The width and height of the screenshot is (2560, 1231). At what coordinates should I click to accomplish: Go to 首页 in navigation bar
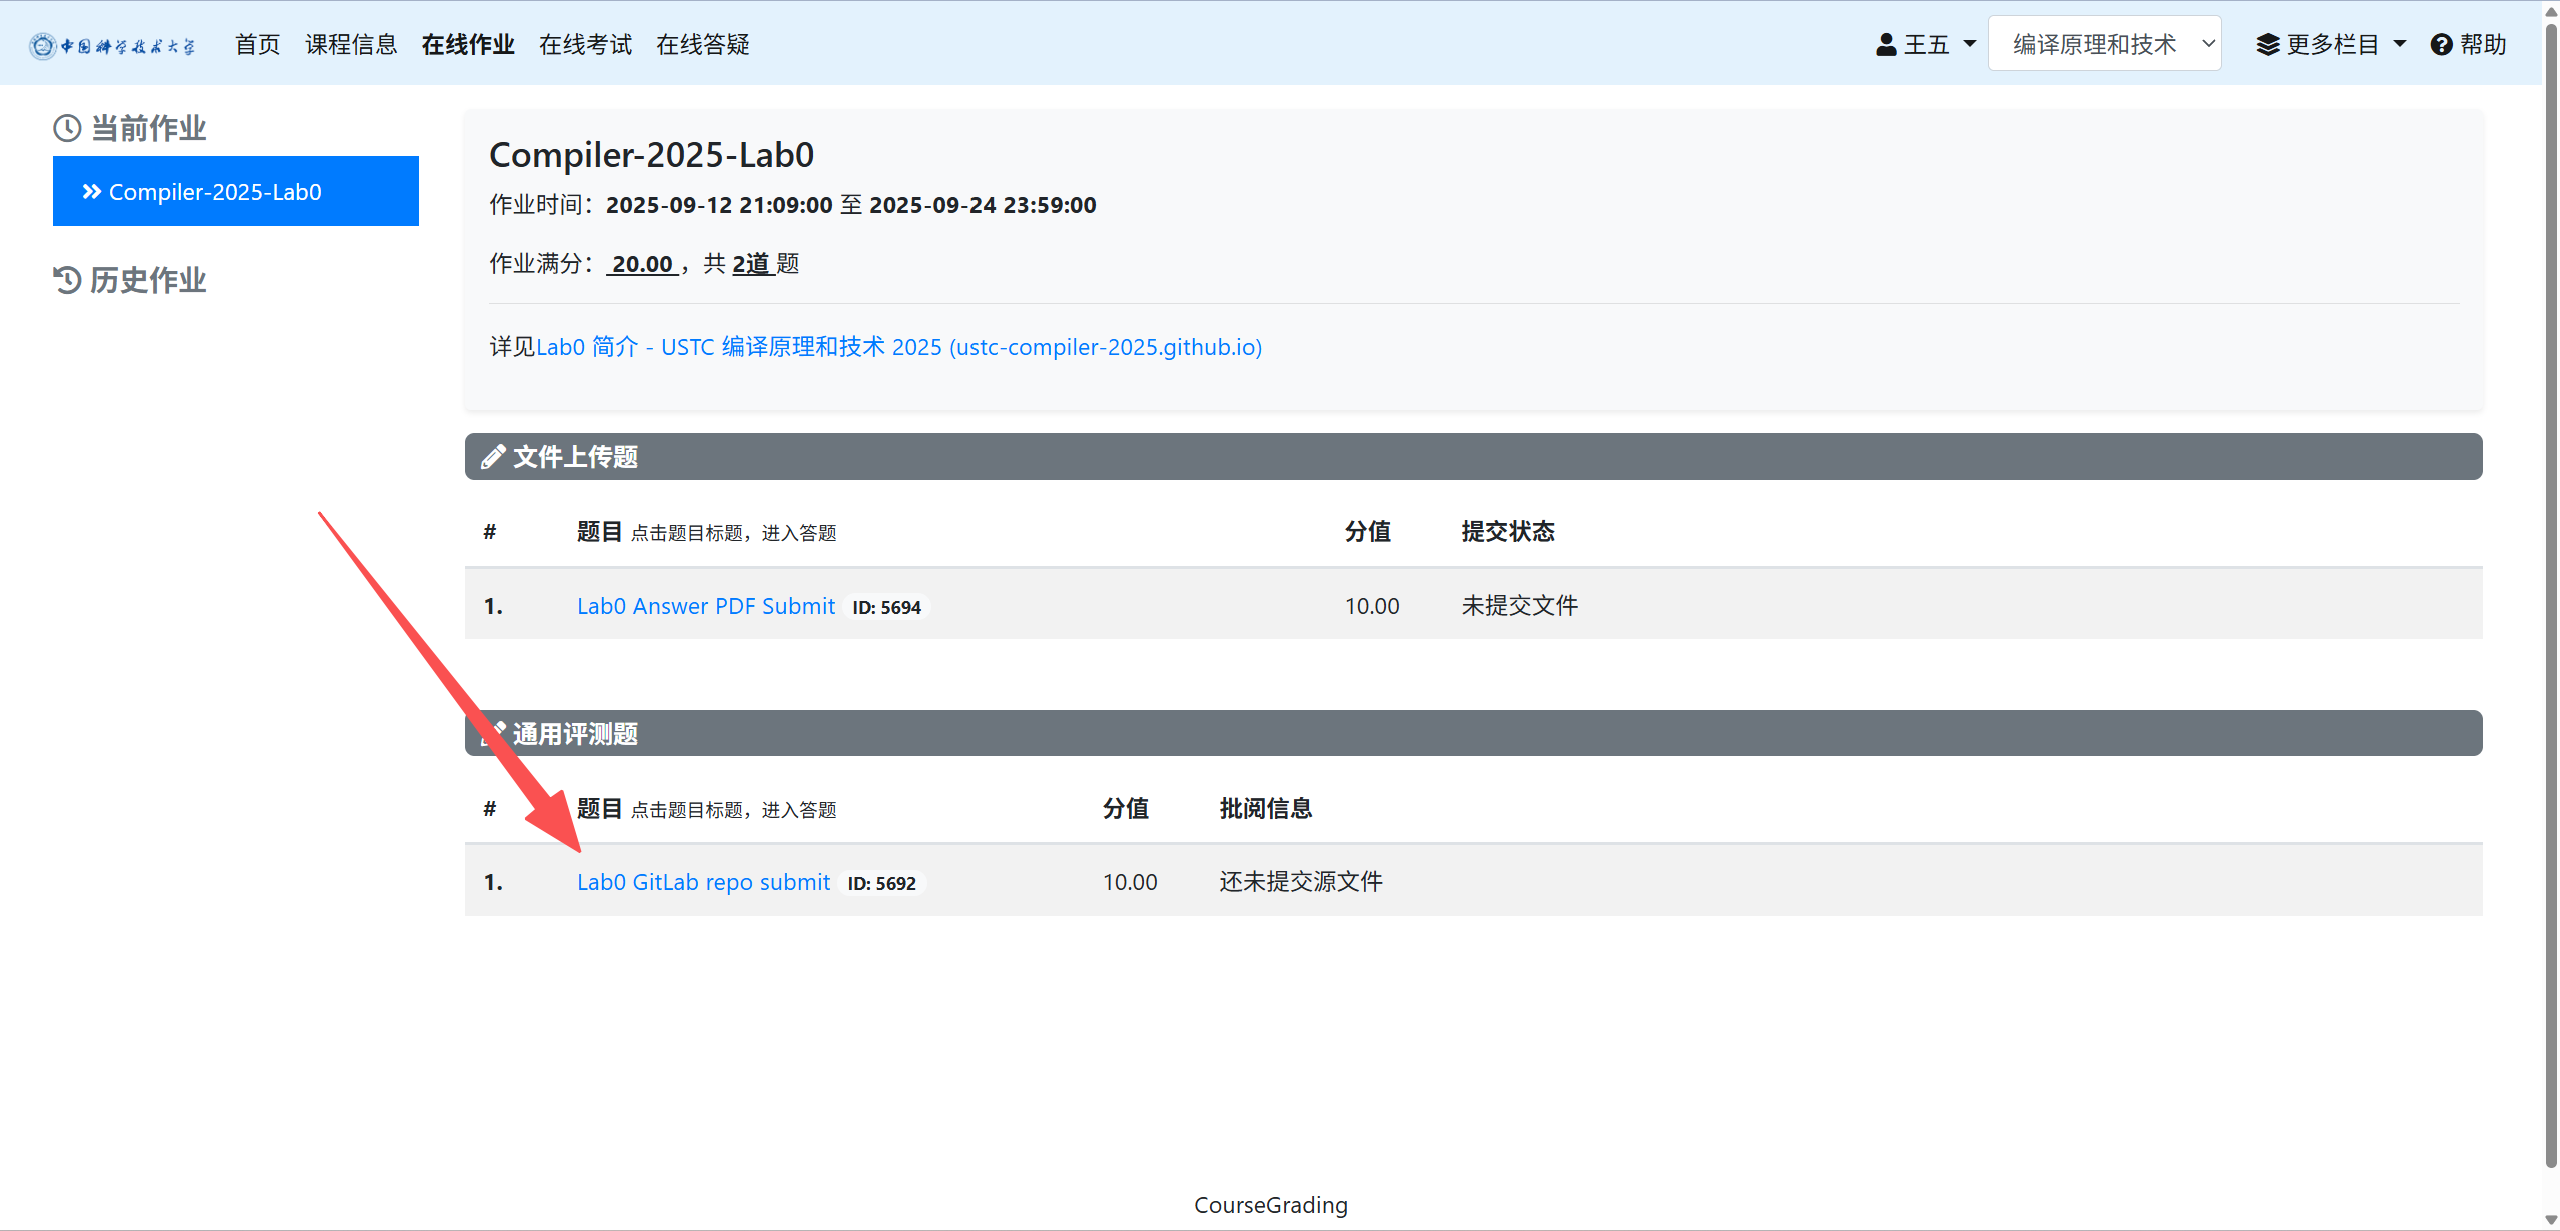point(257,45)
